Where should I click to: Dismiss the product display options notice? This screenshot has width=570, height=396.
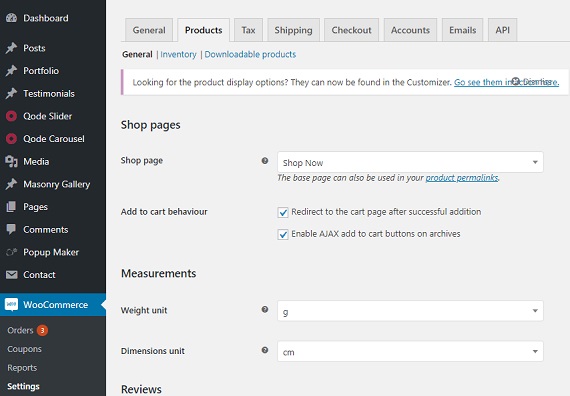[531, 81]
